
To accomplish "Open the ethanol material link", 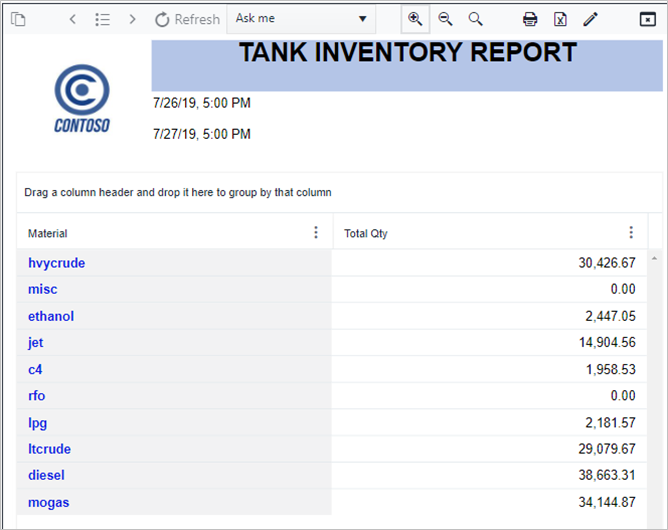I will click(51, 316).
